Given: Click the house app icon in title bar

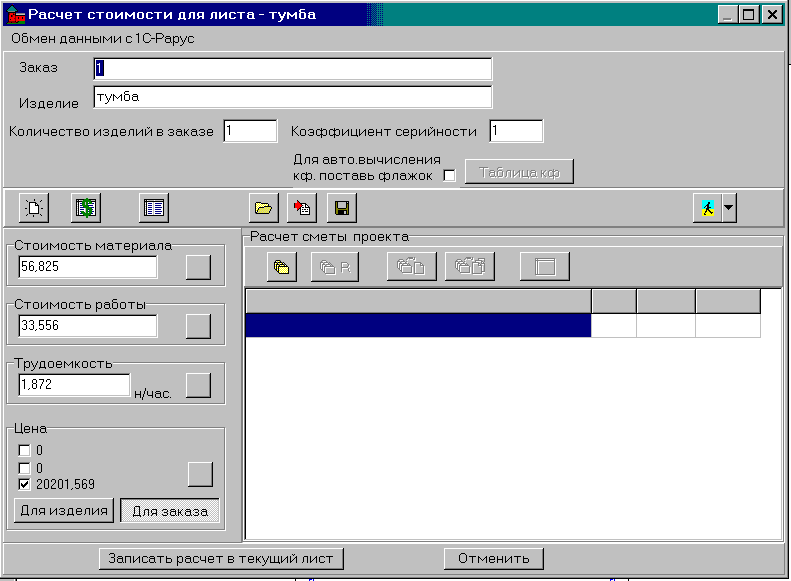Looking at the screenshot, I should point(16,15).
